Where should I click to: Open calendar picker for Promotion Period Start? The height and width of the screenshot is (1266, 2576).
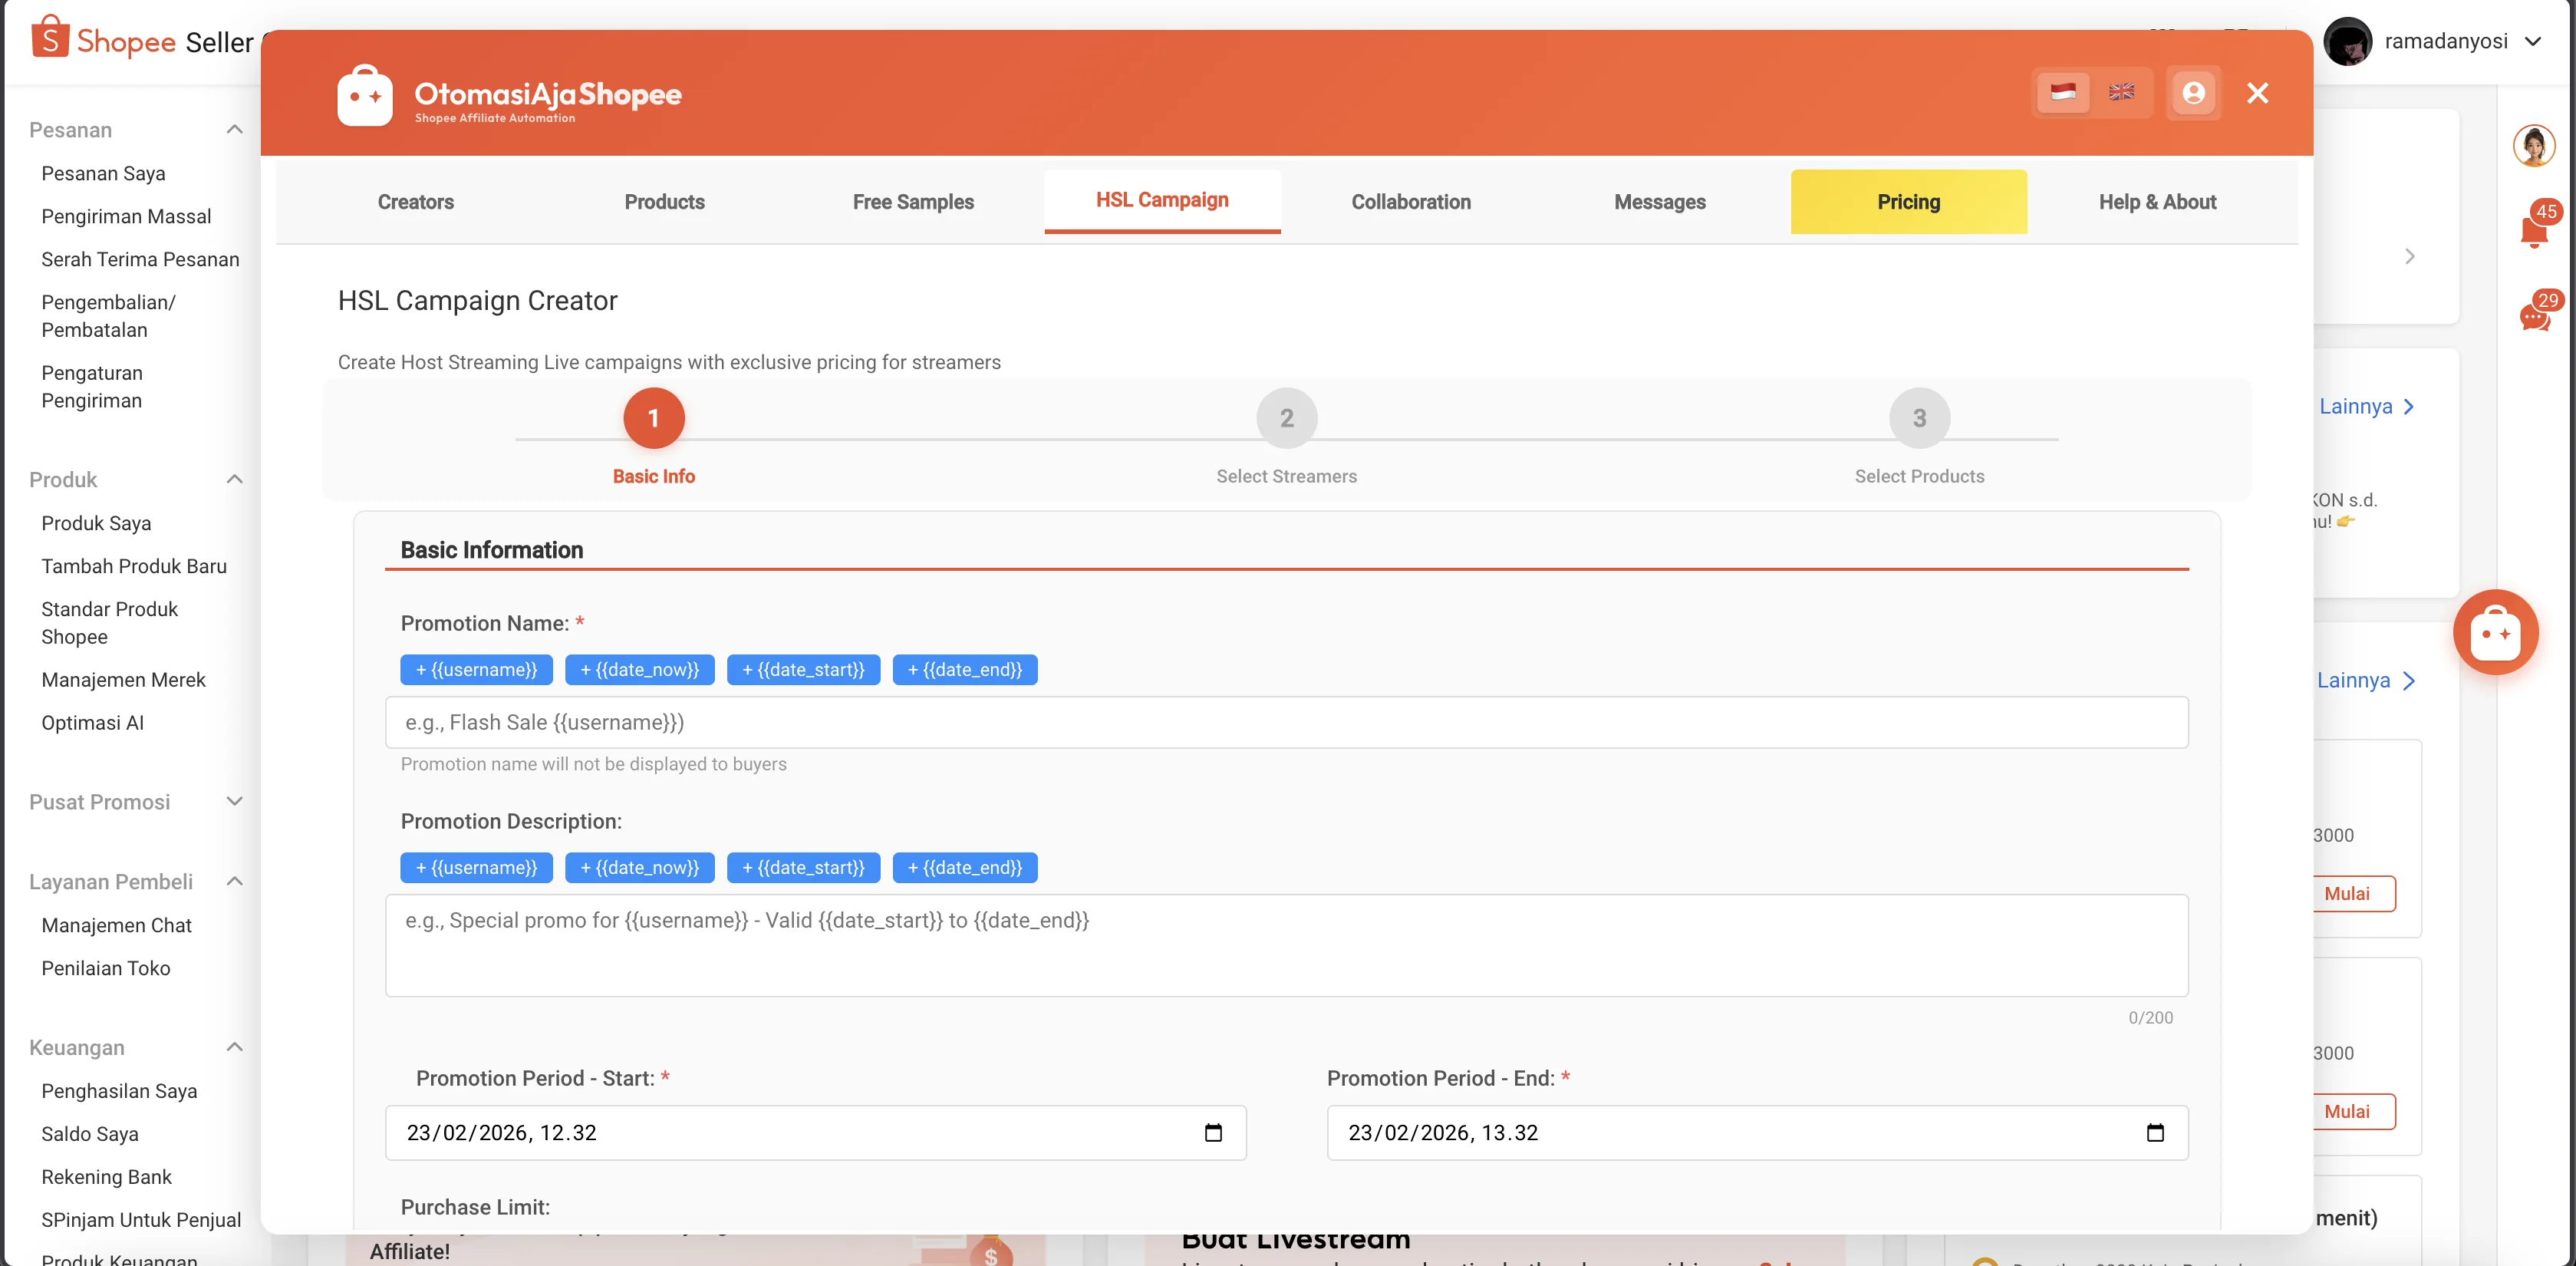tap(1213, 1132)
